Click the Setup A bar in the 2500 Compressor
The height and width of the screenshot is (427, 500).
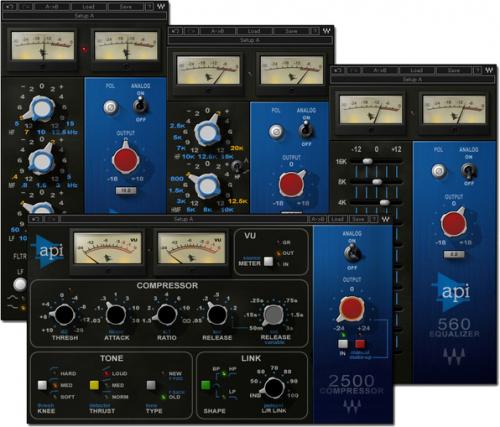184,219
